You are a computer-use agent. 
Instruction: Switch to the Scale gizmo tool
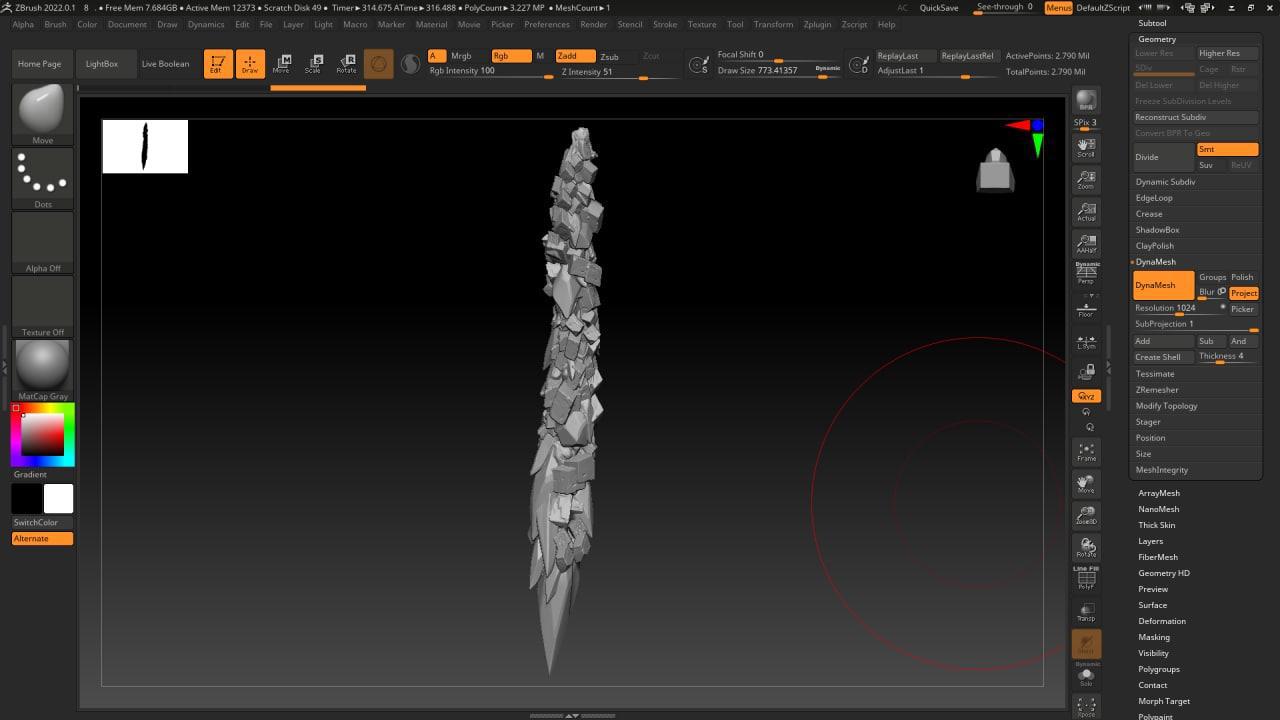point(313,64)
